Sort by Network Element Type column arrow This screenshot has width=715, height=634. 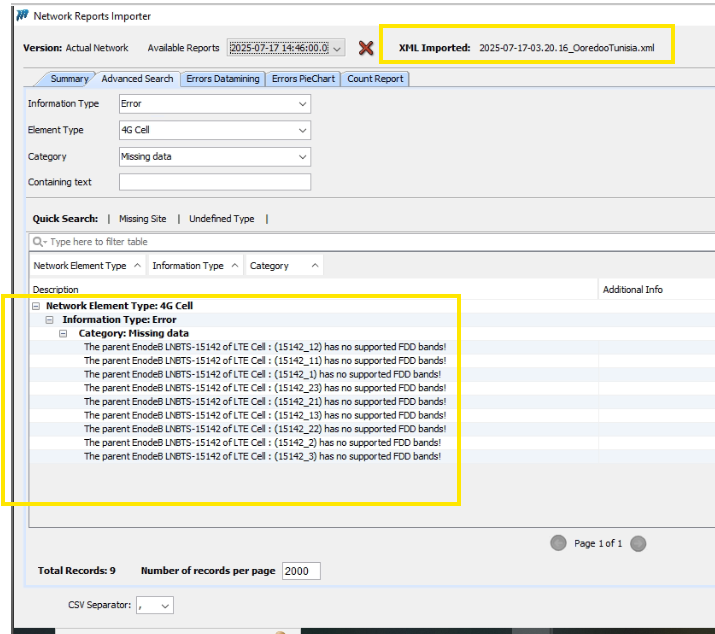(136, 266)
